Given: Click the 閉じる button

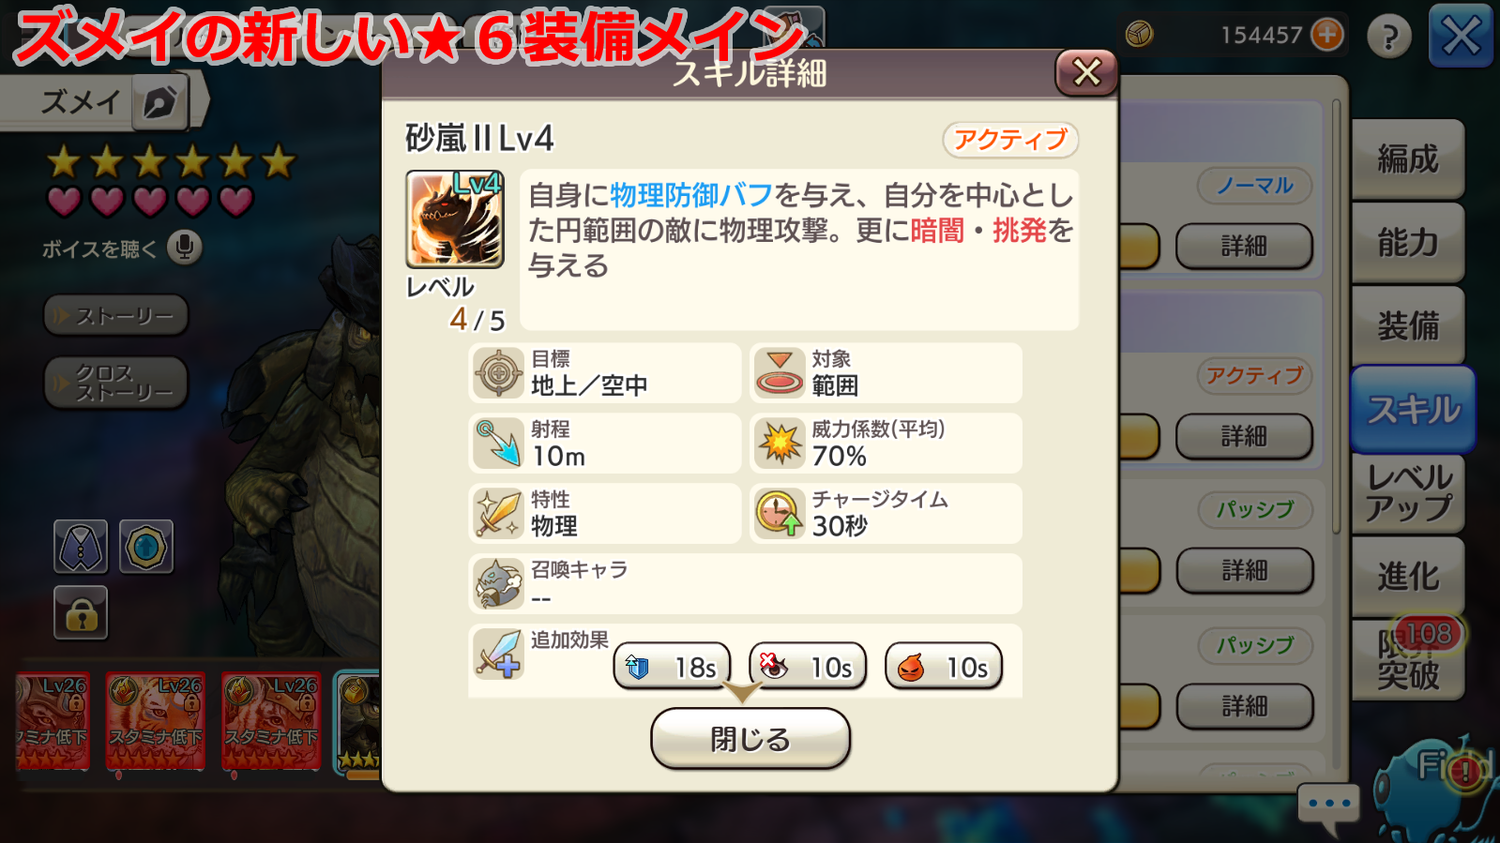Looking at the screenshot, I should coord(750,739).
